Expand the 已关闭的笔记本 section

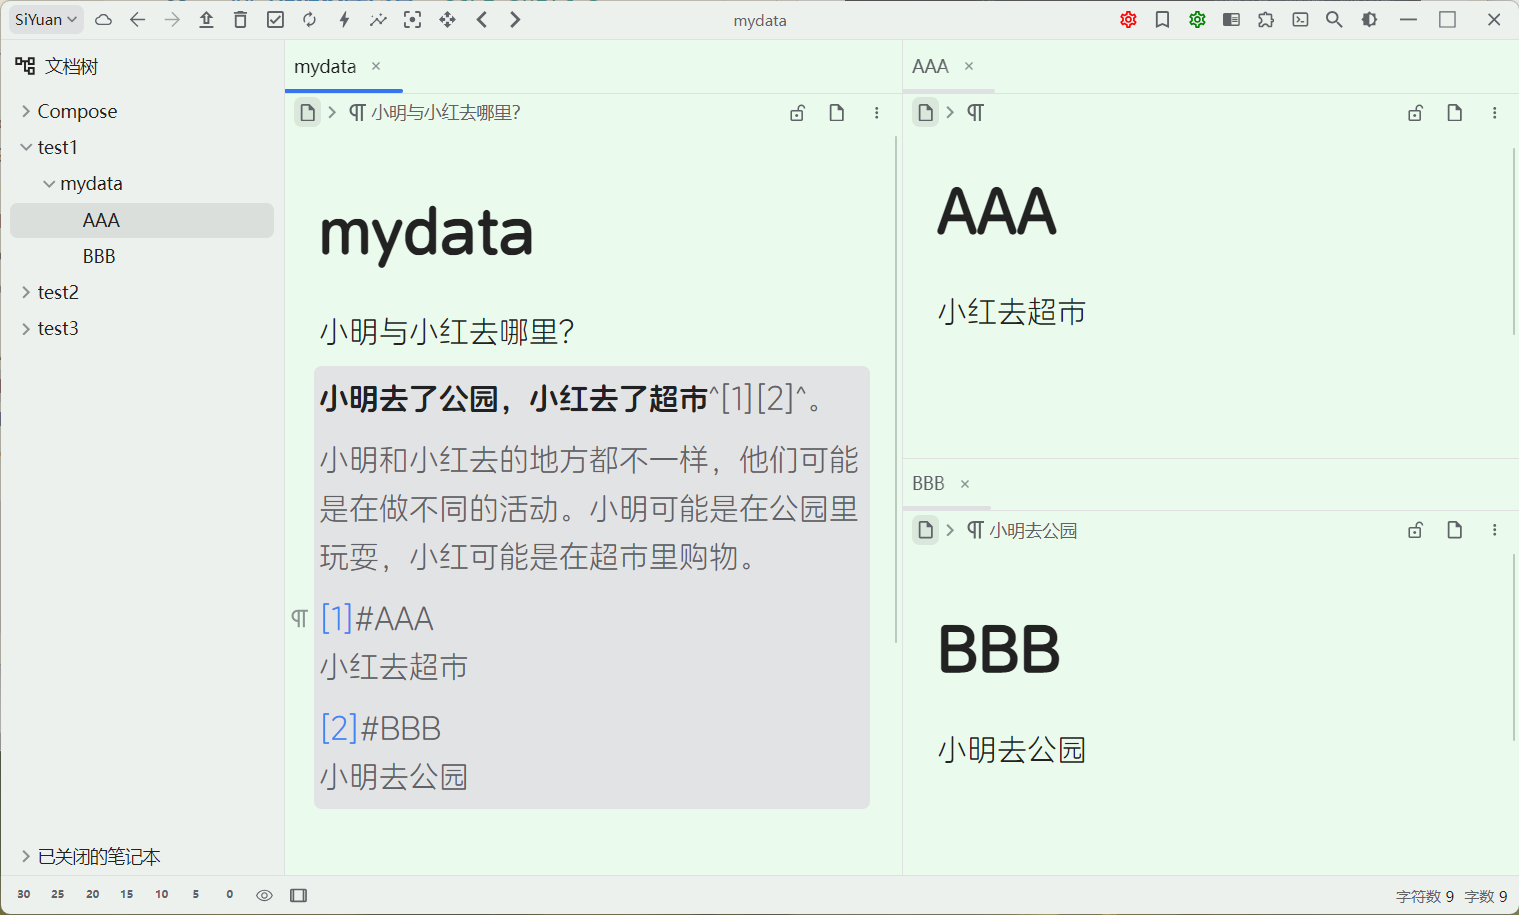coord(26,856)
